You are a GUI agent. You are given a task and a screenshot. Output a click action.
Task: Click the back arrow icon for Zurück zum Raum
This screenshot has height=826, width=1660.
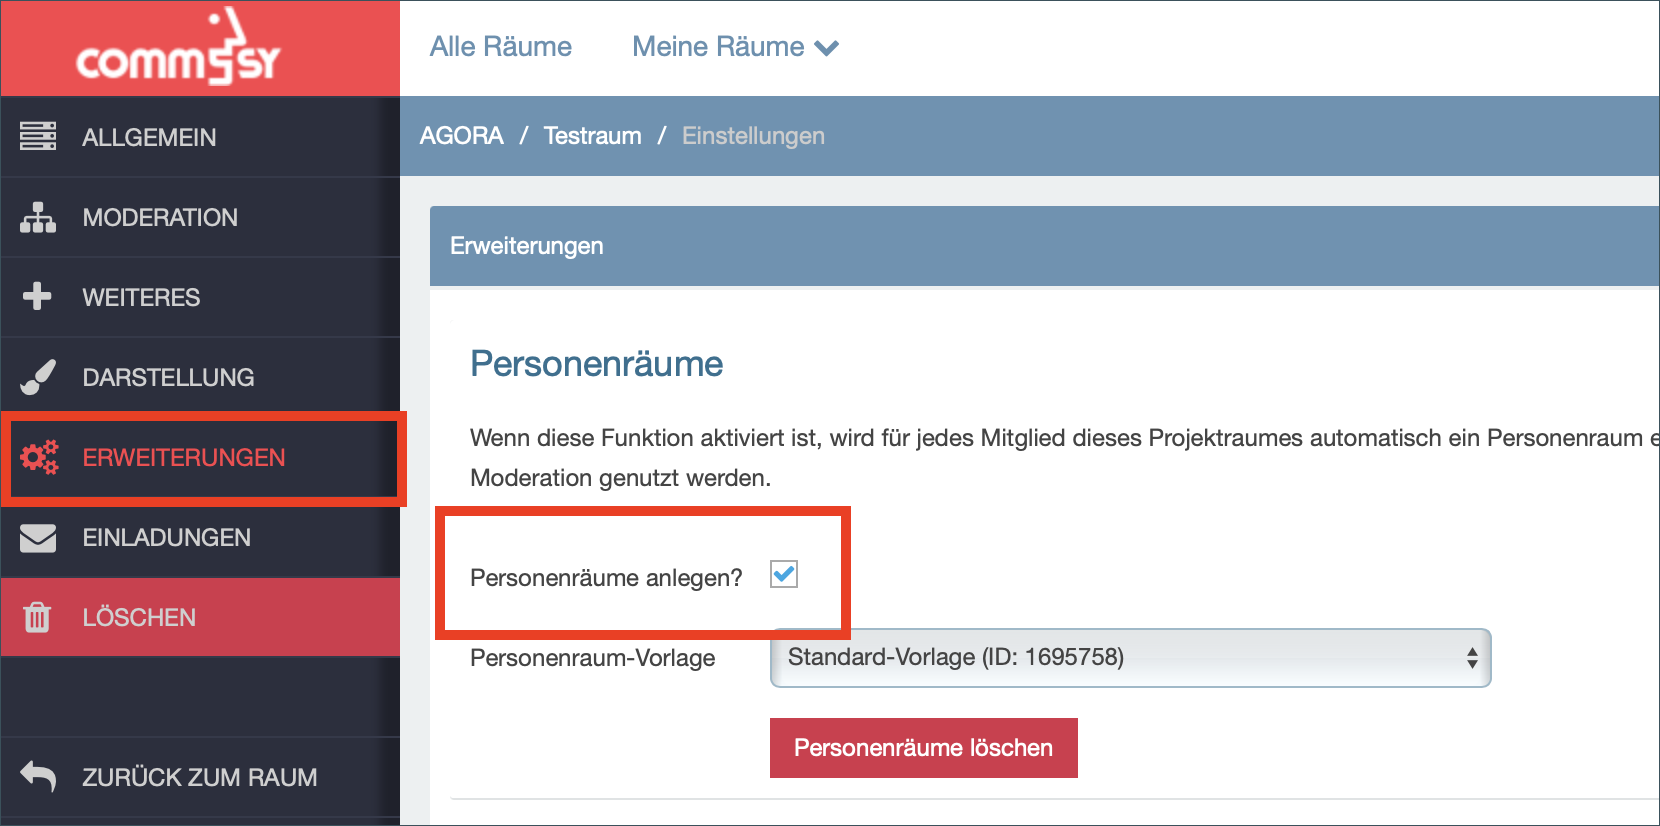coord(38,776)
